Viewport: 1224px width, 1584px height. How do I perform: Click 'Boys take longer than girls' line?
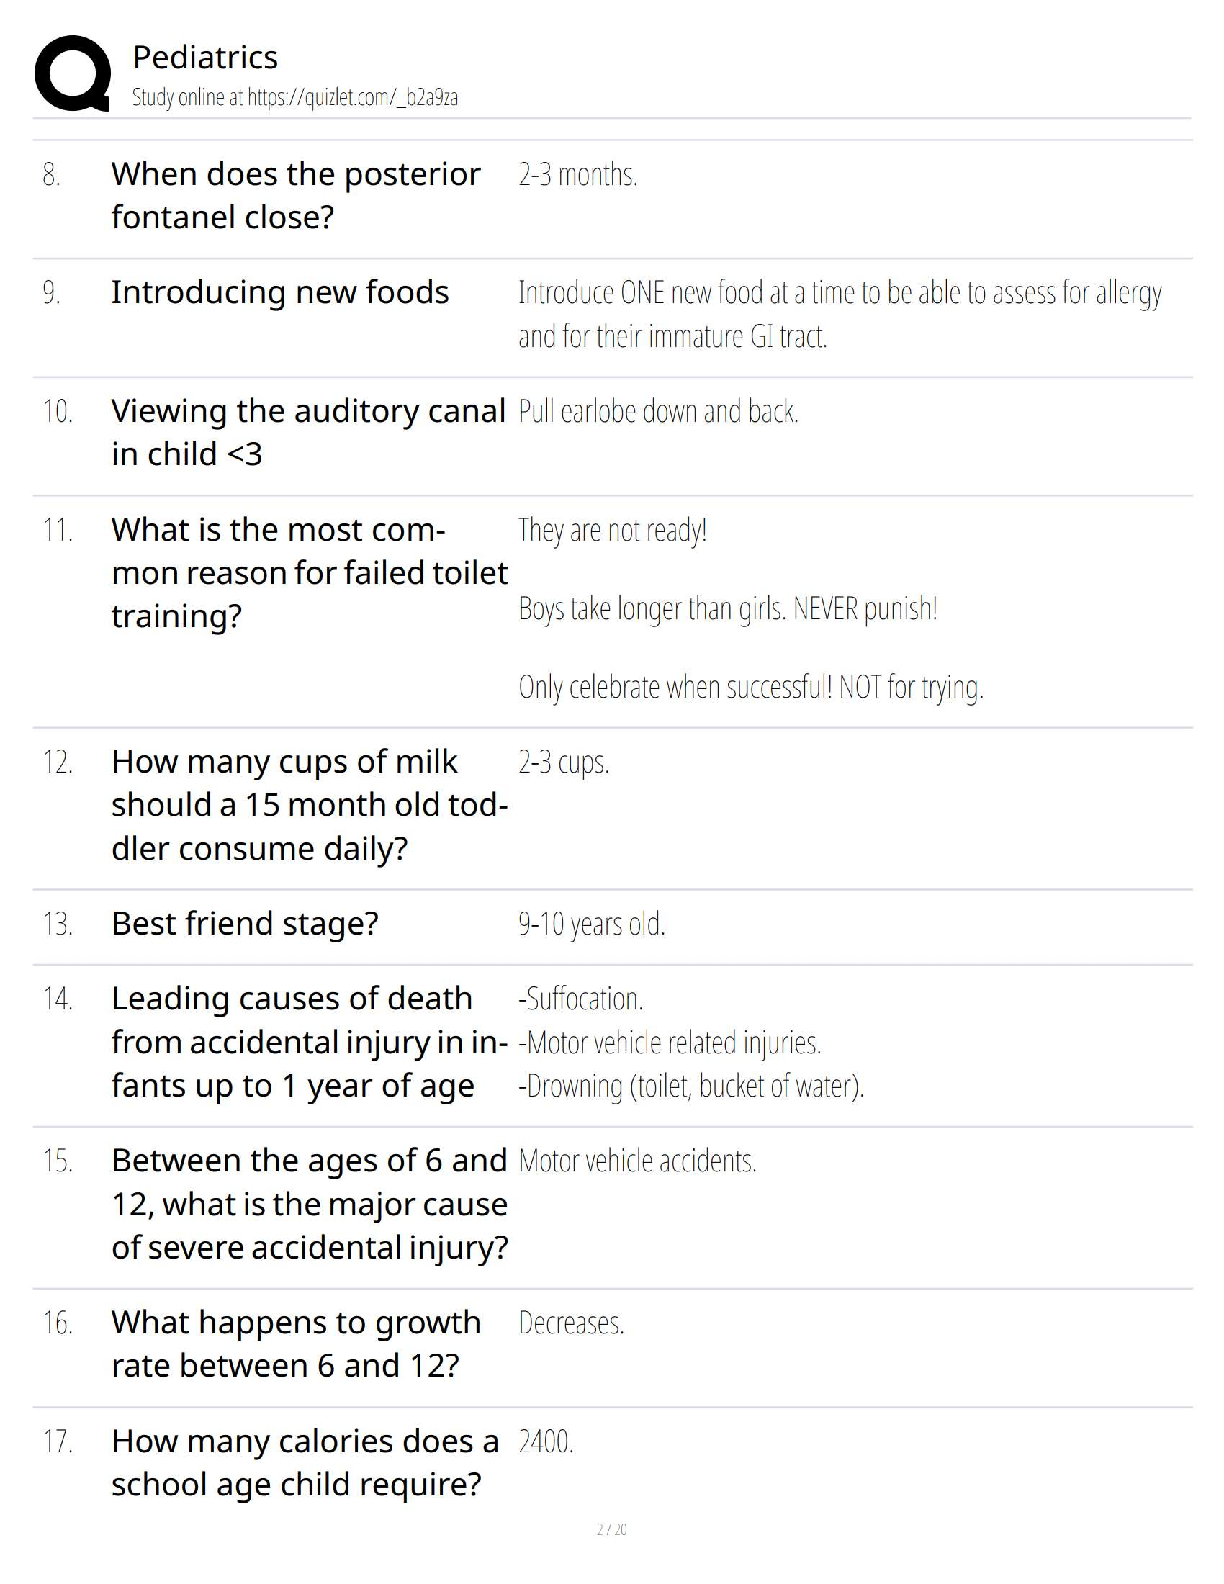[x=727, y=608]
